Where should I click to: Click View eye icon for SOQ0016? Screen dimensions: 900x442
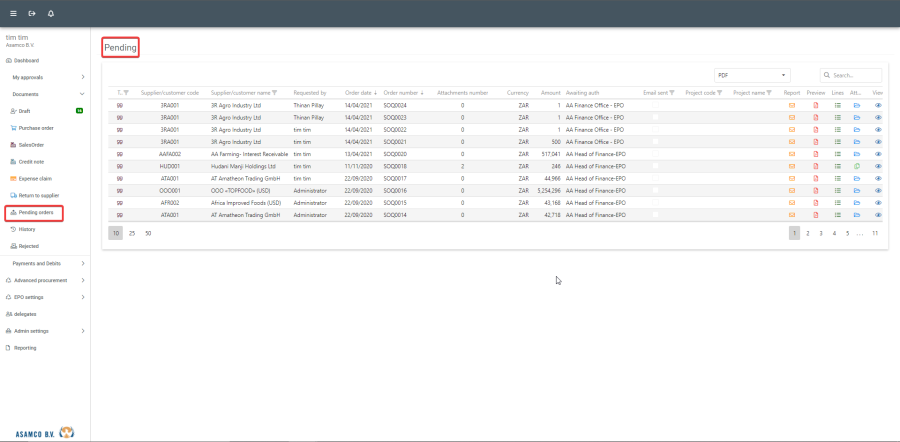[878, 190]
